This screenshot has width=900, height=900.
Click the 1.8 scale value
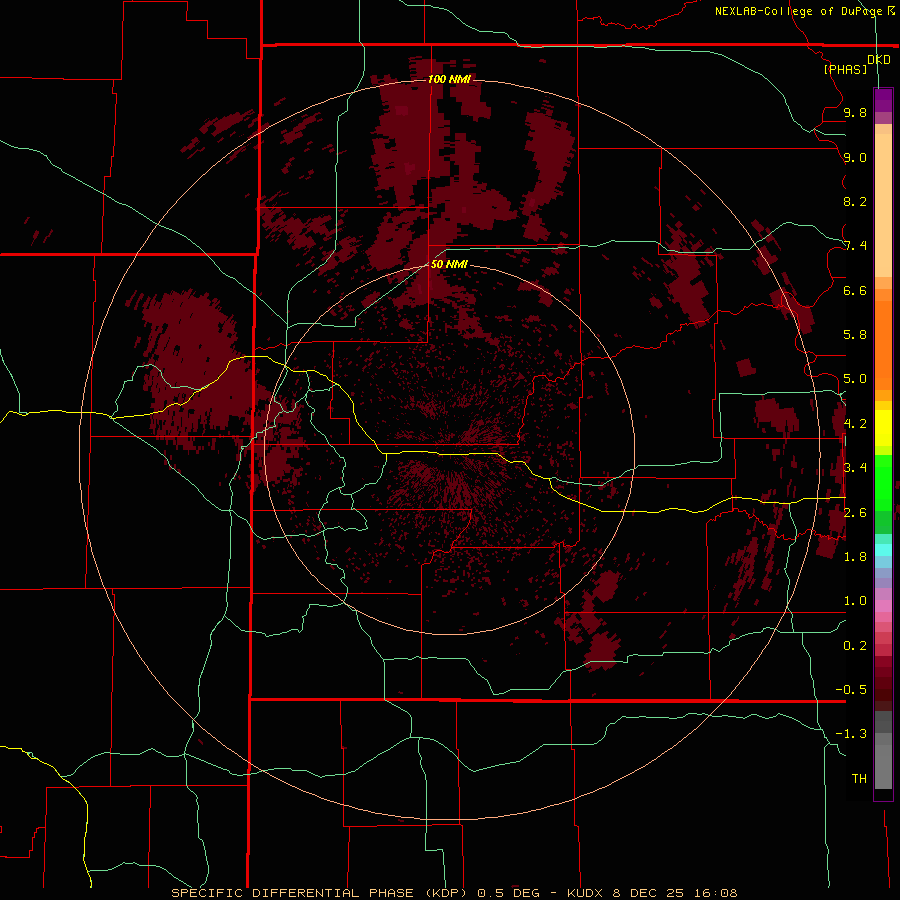(x=855, y=557)
